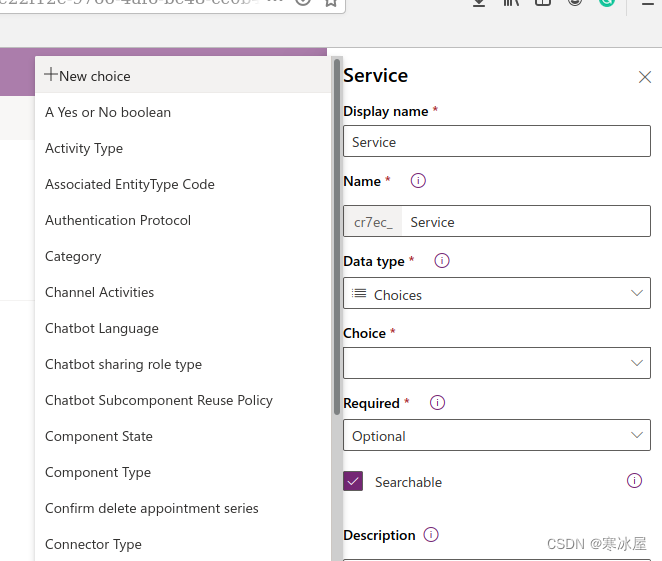The width and height of the screenshot is (662, 561).
Task: Uncheck the Searchable checkbox
Action: [353, 481]
